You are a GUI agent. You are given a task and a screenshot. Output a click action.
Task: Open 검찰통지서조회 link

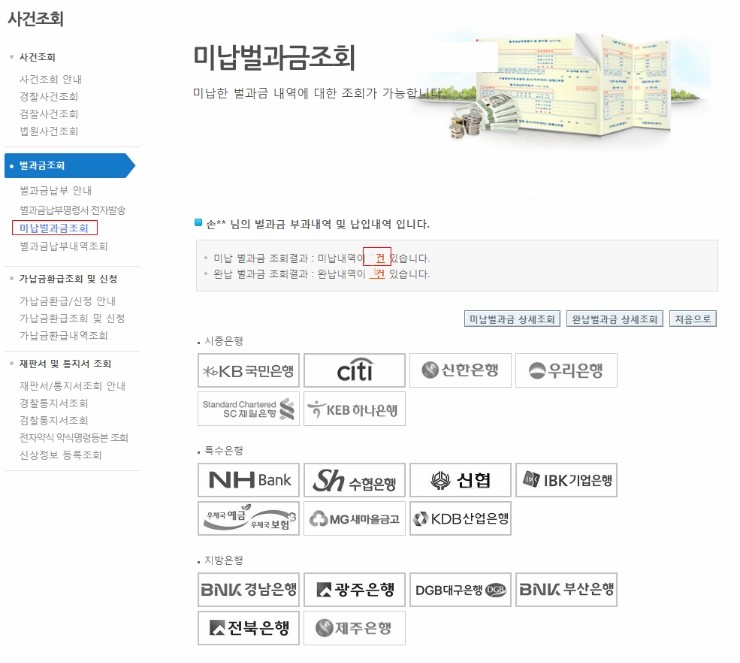coord(53,420)
